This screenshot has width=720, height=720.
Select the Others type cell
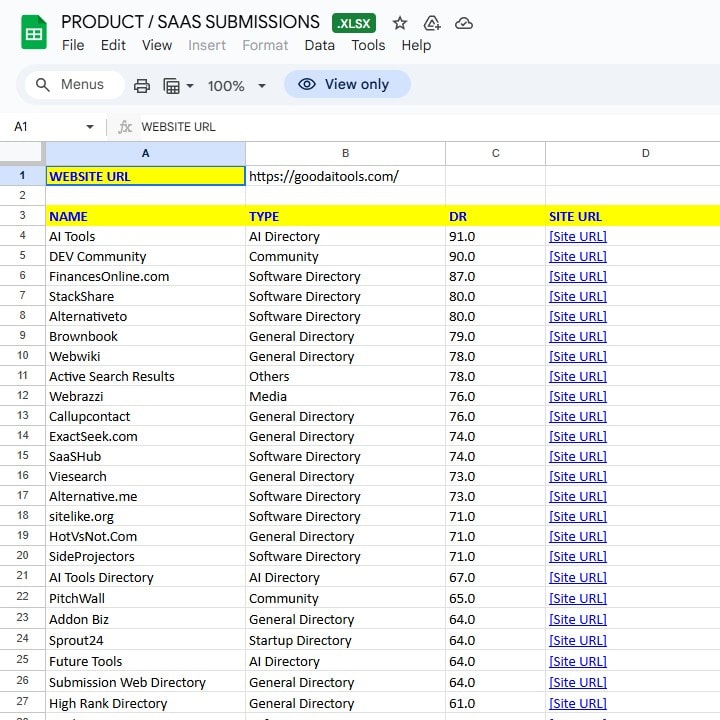click(345, 377)
